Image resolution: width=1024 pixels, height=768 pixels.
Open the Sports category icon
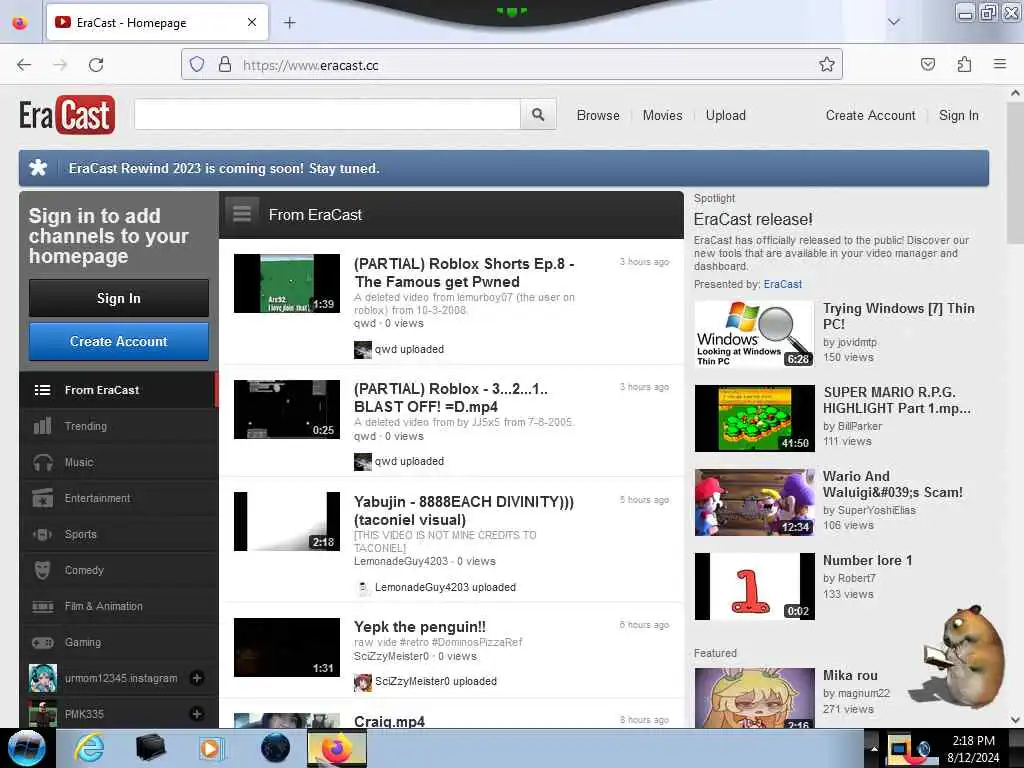(42, 534)
